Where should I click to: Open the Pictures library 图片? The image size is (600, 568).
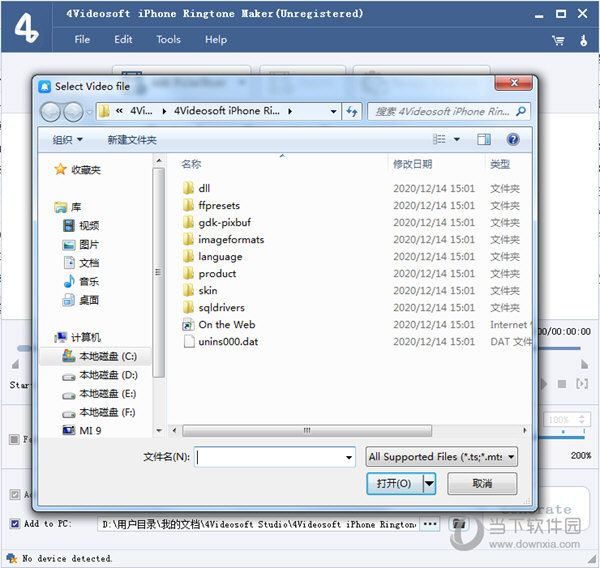(x=81, y=244)
